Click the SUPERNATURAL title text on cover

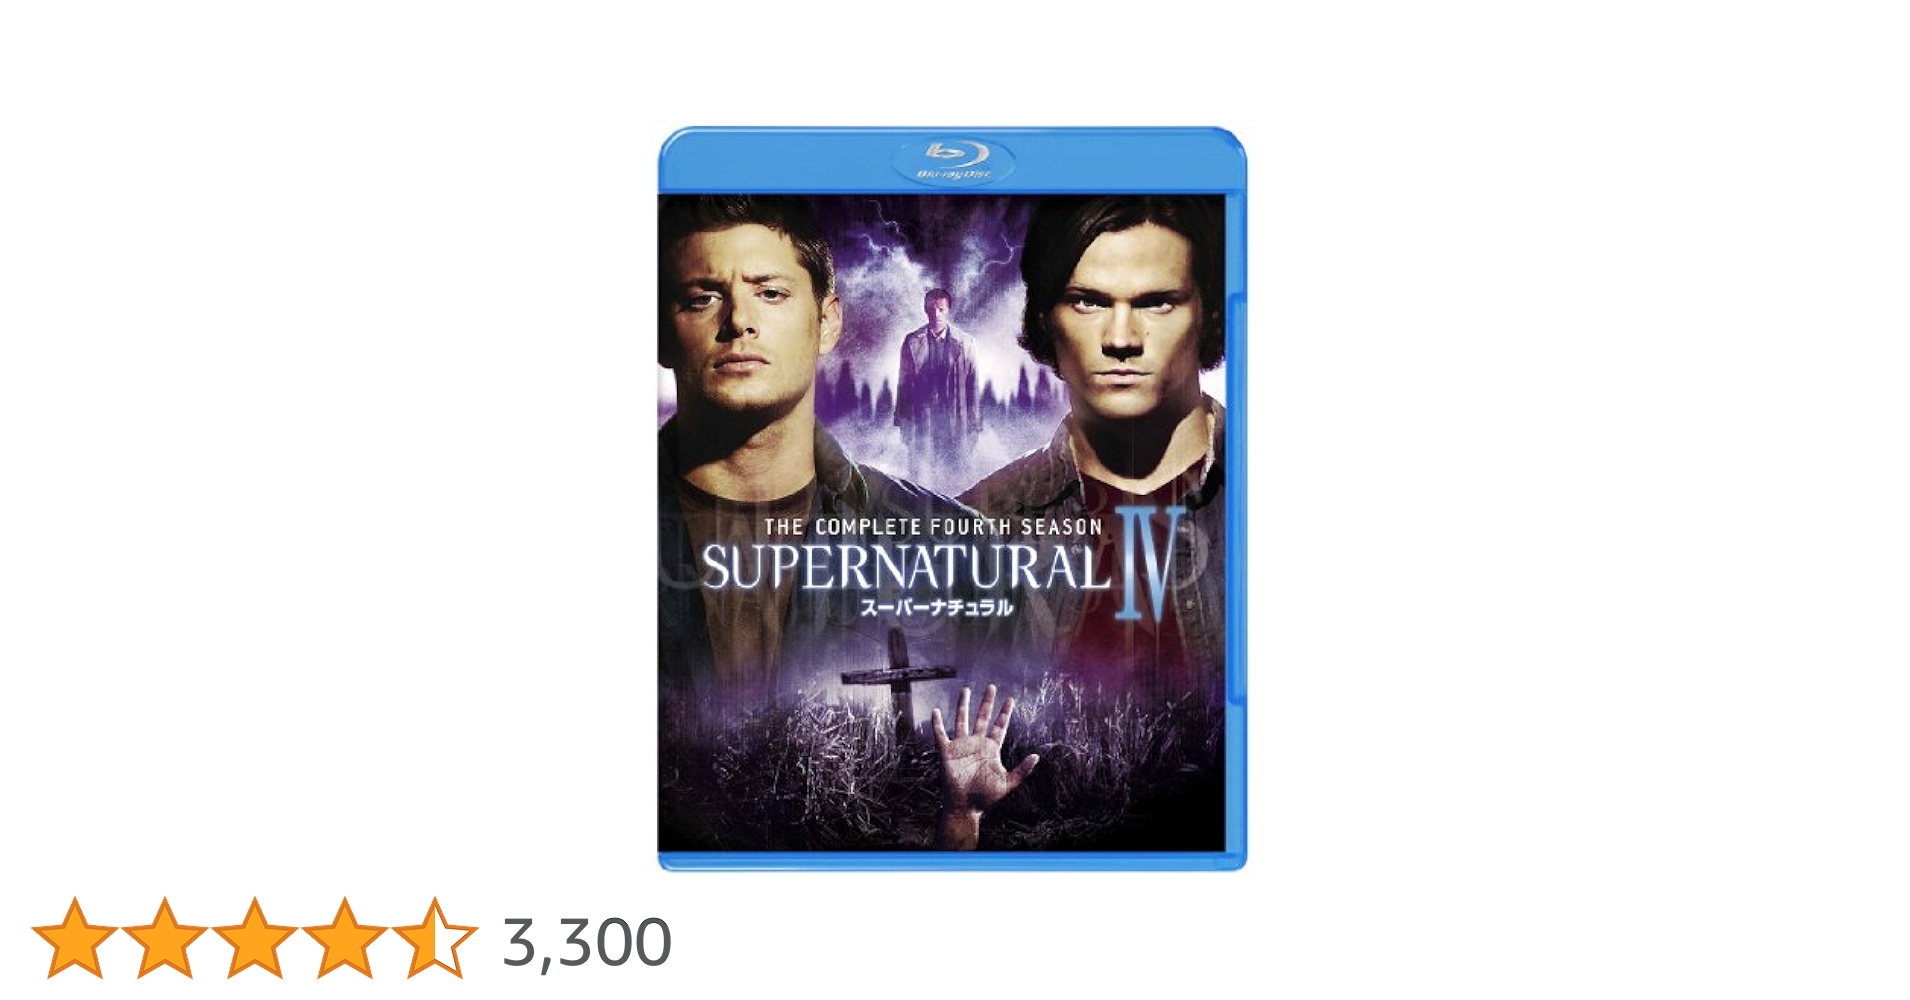pos(905,568)
